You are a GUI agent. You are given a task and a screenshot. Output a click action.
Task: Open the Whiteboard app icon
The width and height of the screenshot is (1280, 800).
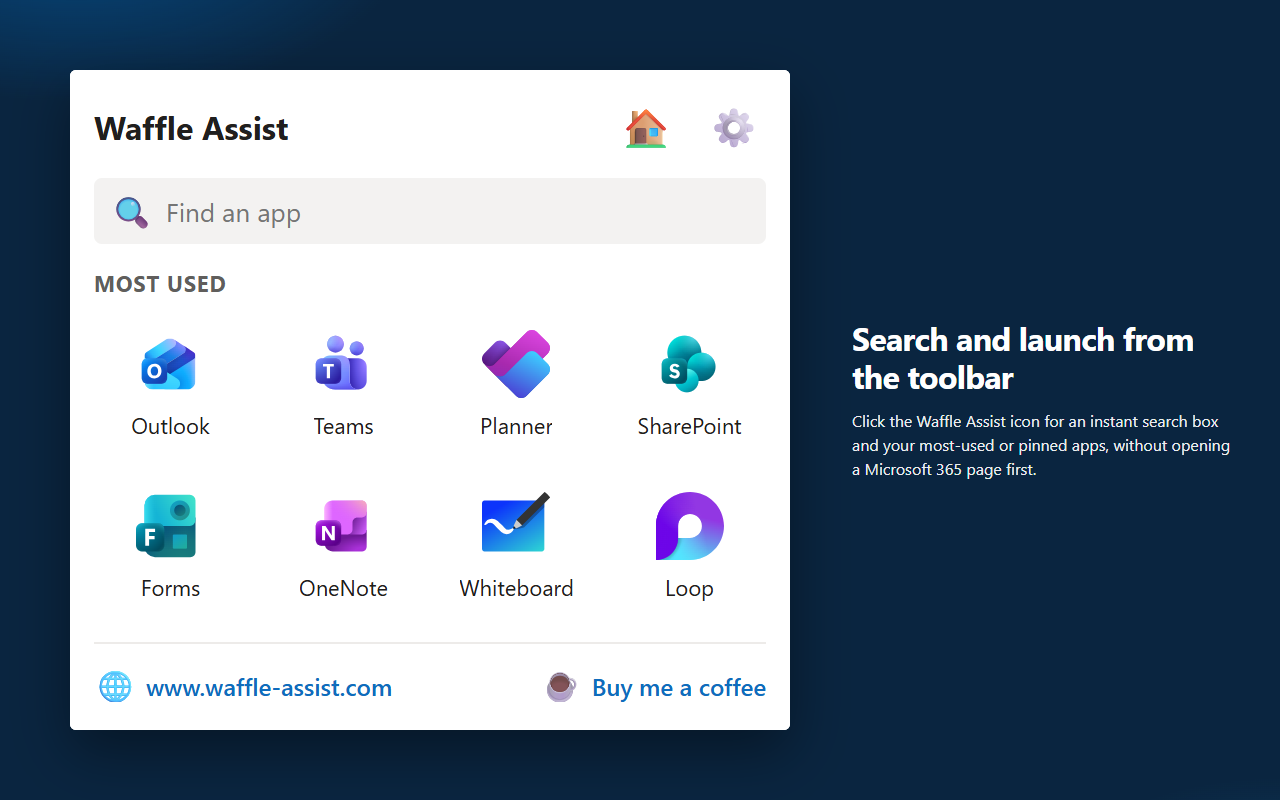point(516,523)
